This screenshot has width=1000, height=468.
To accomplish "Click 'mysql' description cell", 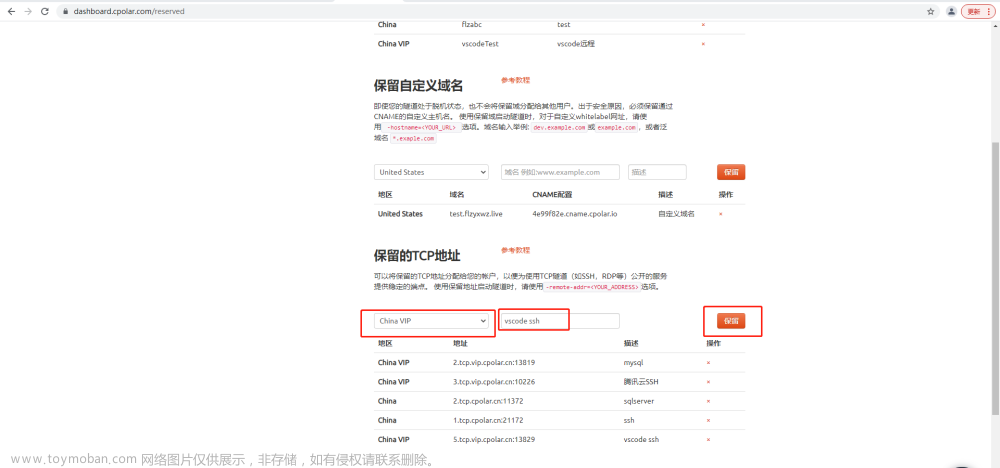I will (633, 363).
